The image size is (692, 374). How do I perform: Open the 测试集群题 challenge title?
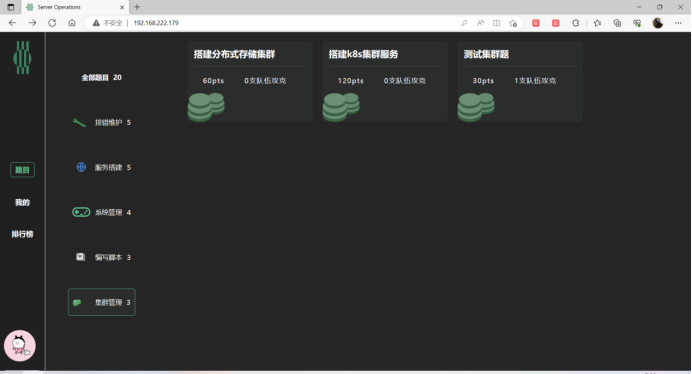click(486, 54)
